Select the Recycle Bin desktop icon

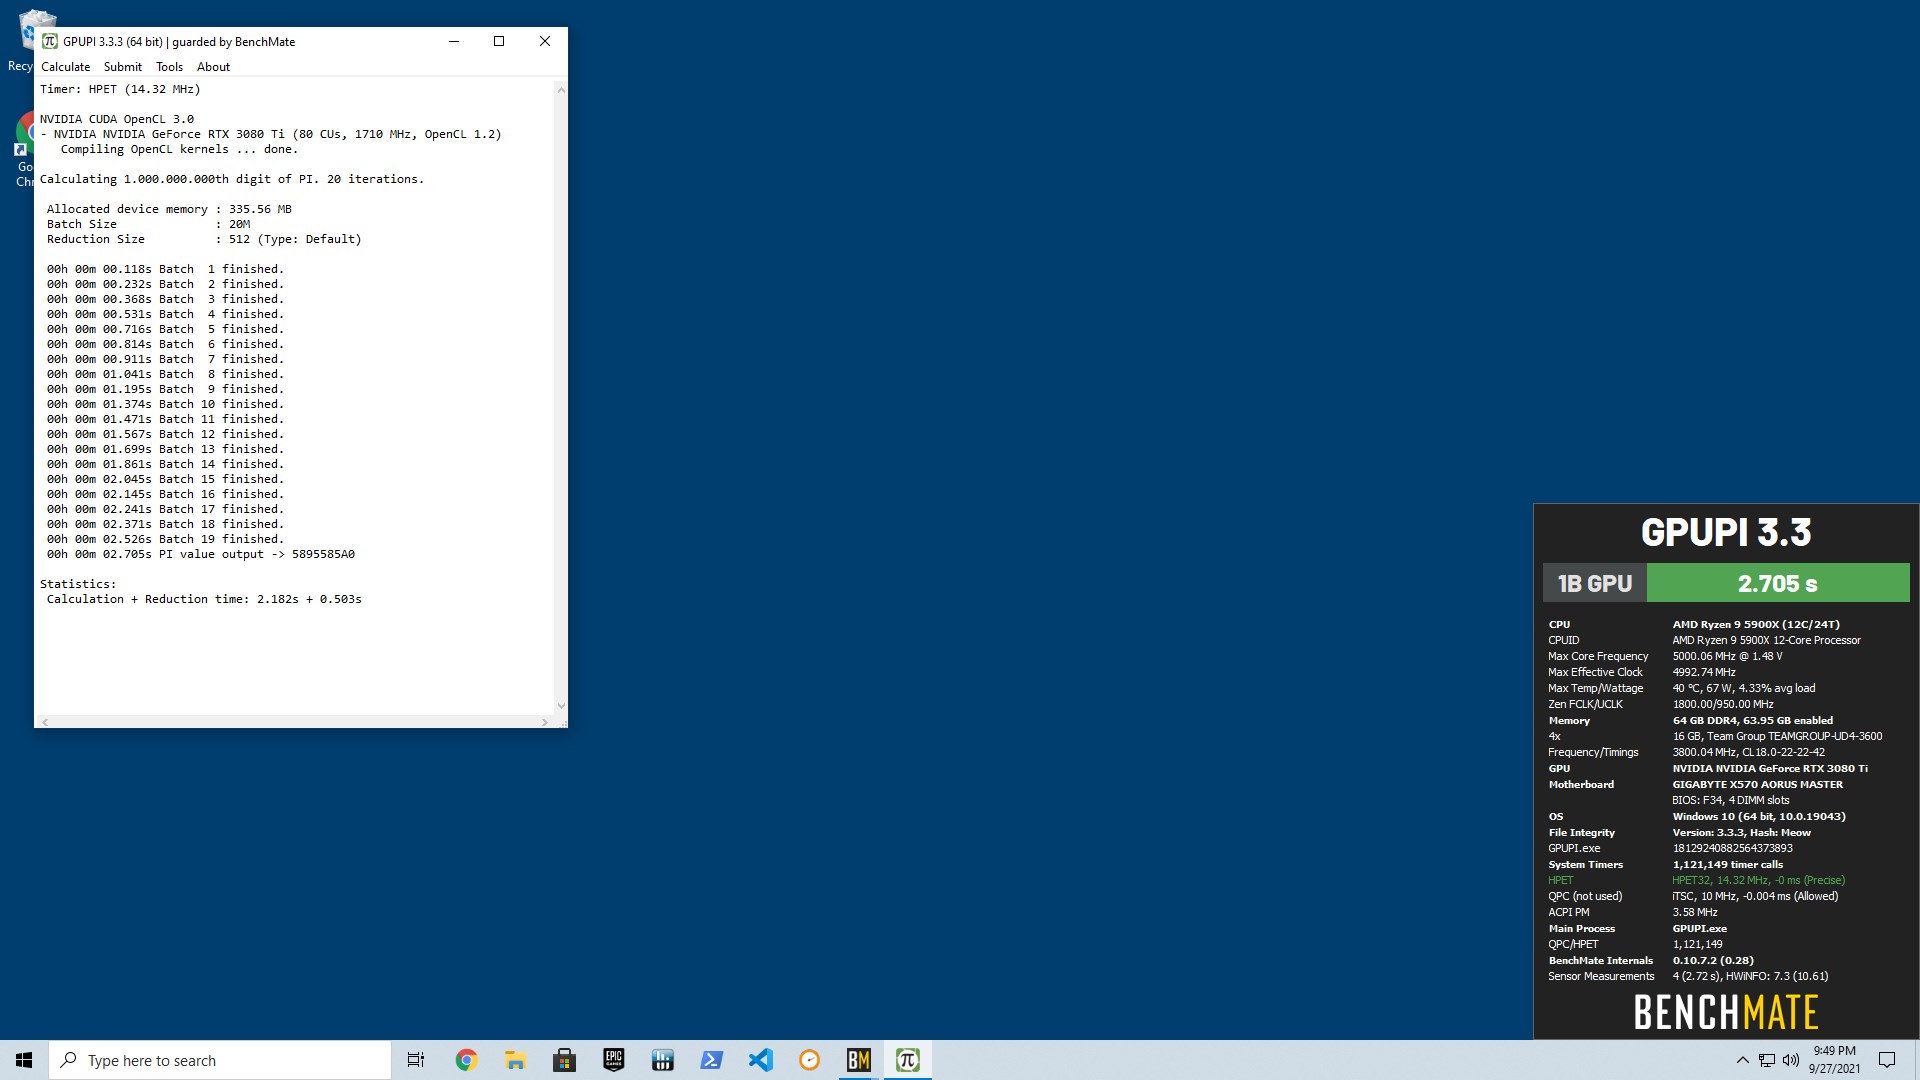[x=21, y=40]
